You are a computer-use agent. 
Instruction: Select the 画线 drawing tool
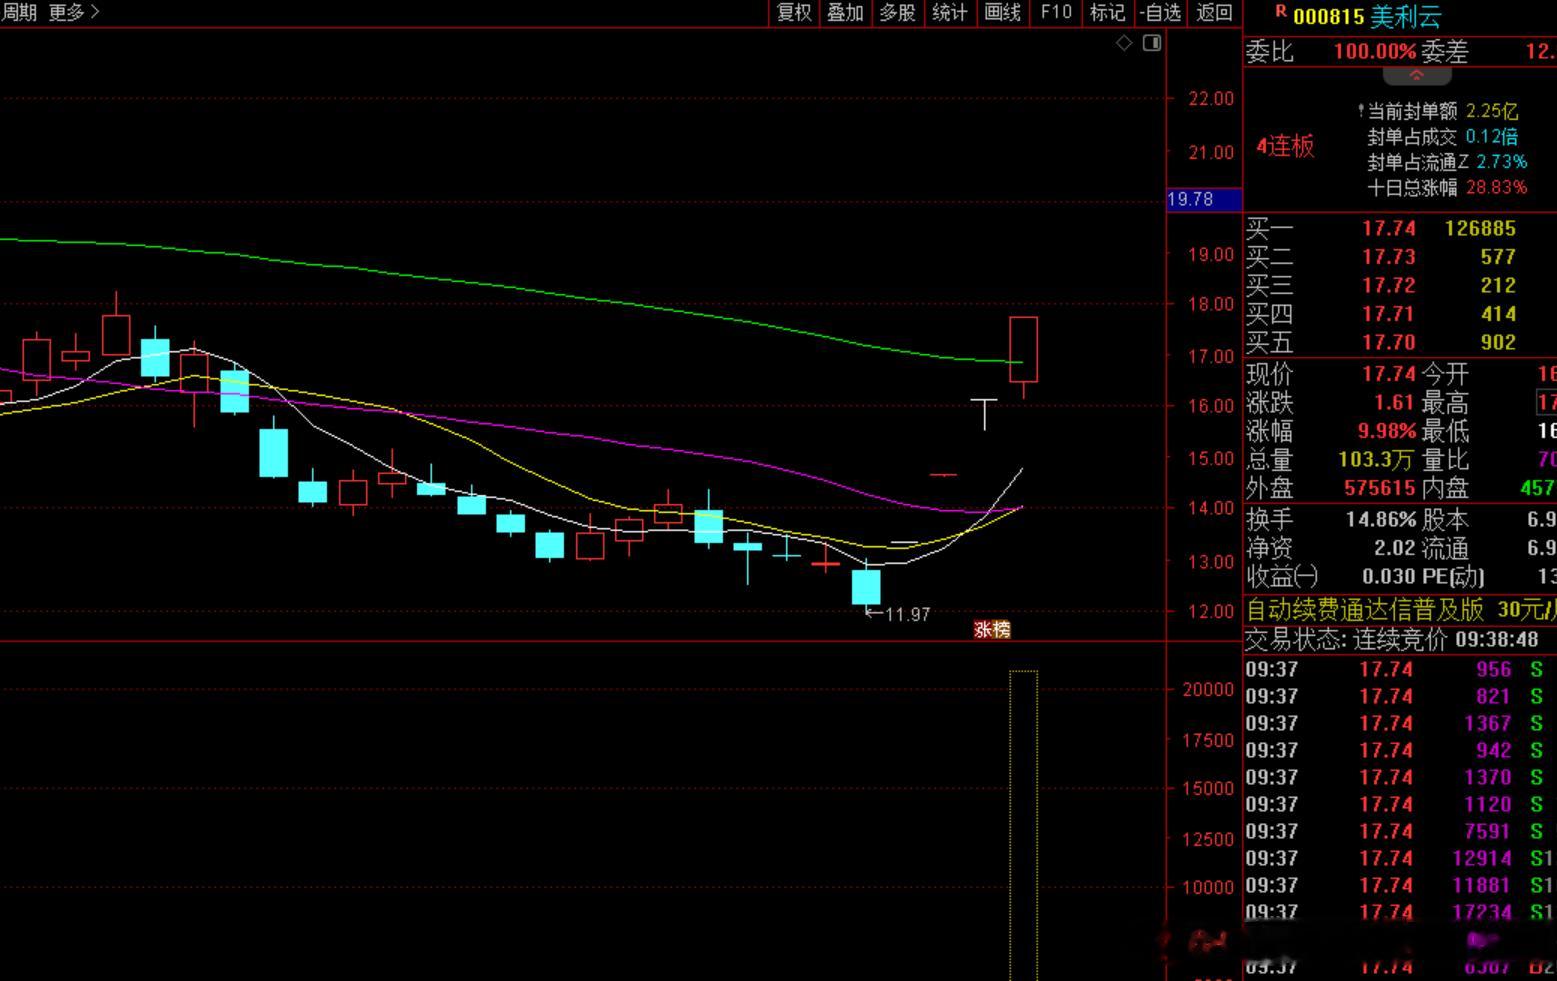pos(1002,12)
